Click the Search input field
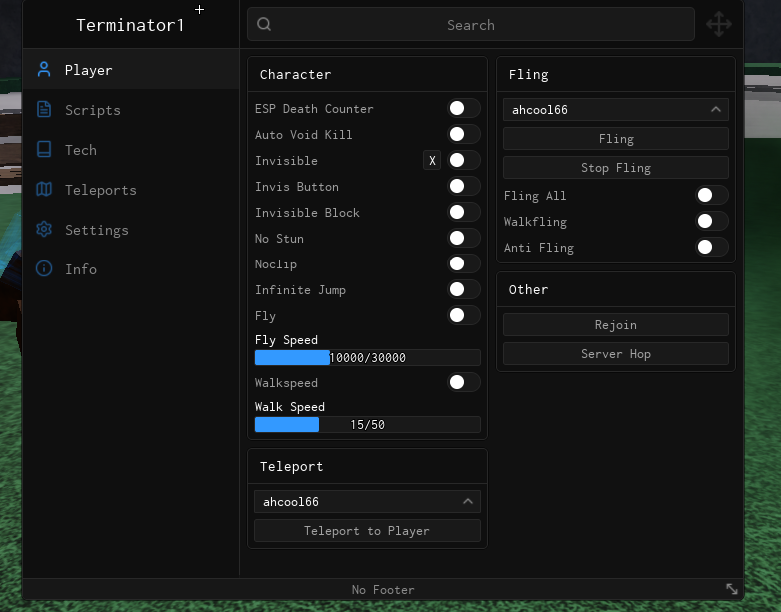This screenshot has width=781, height=612. coord(471,24)
